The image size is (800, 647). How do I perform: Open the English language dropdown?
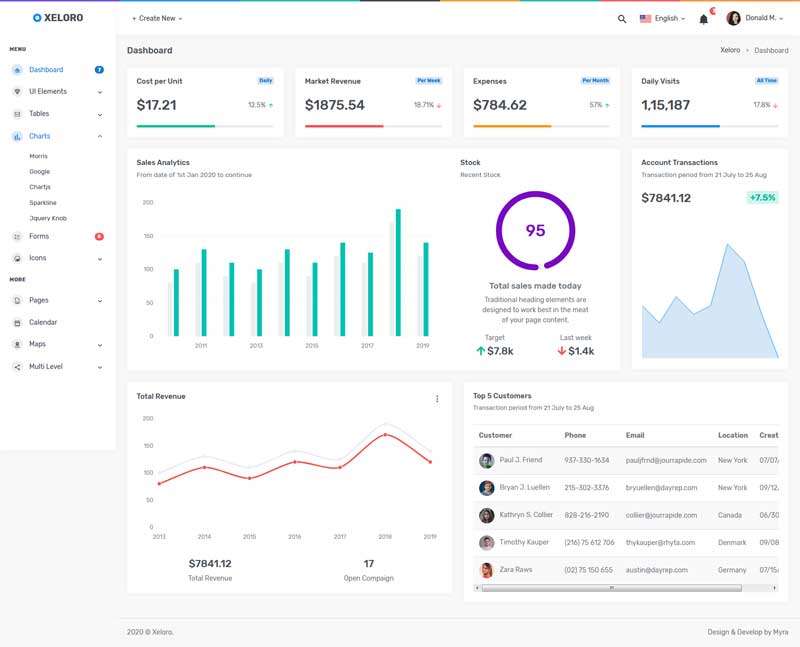[662, 18]
